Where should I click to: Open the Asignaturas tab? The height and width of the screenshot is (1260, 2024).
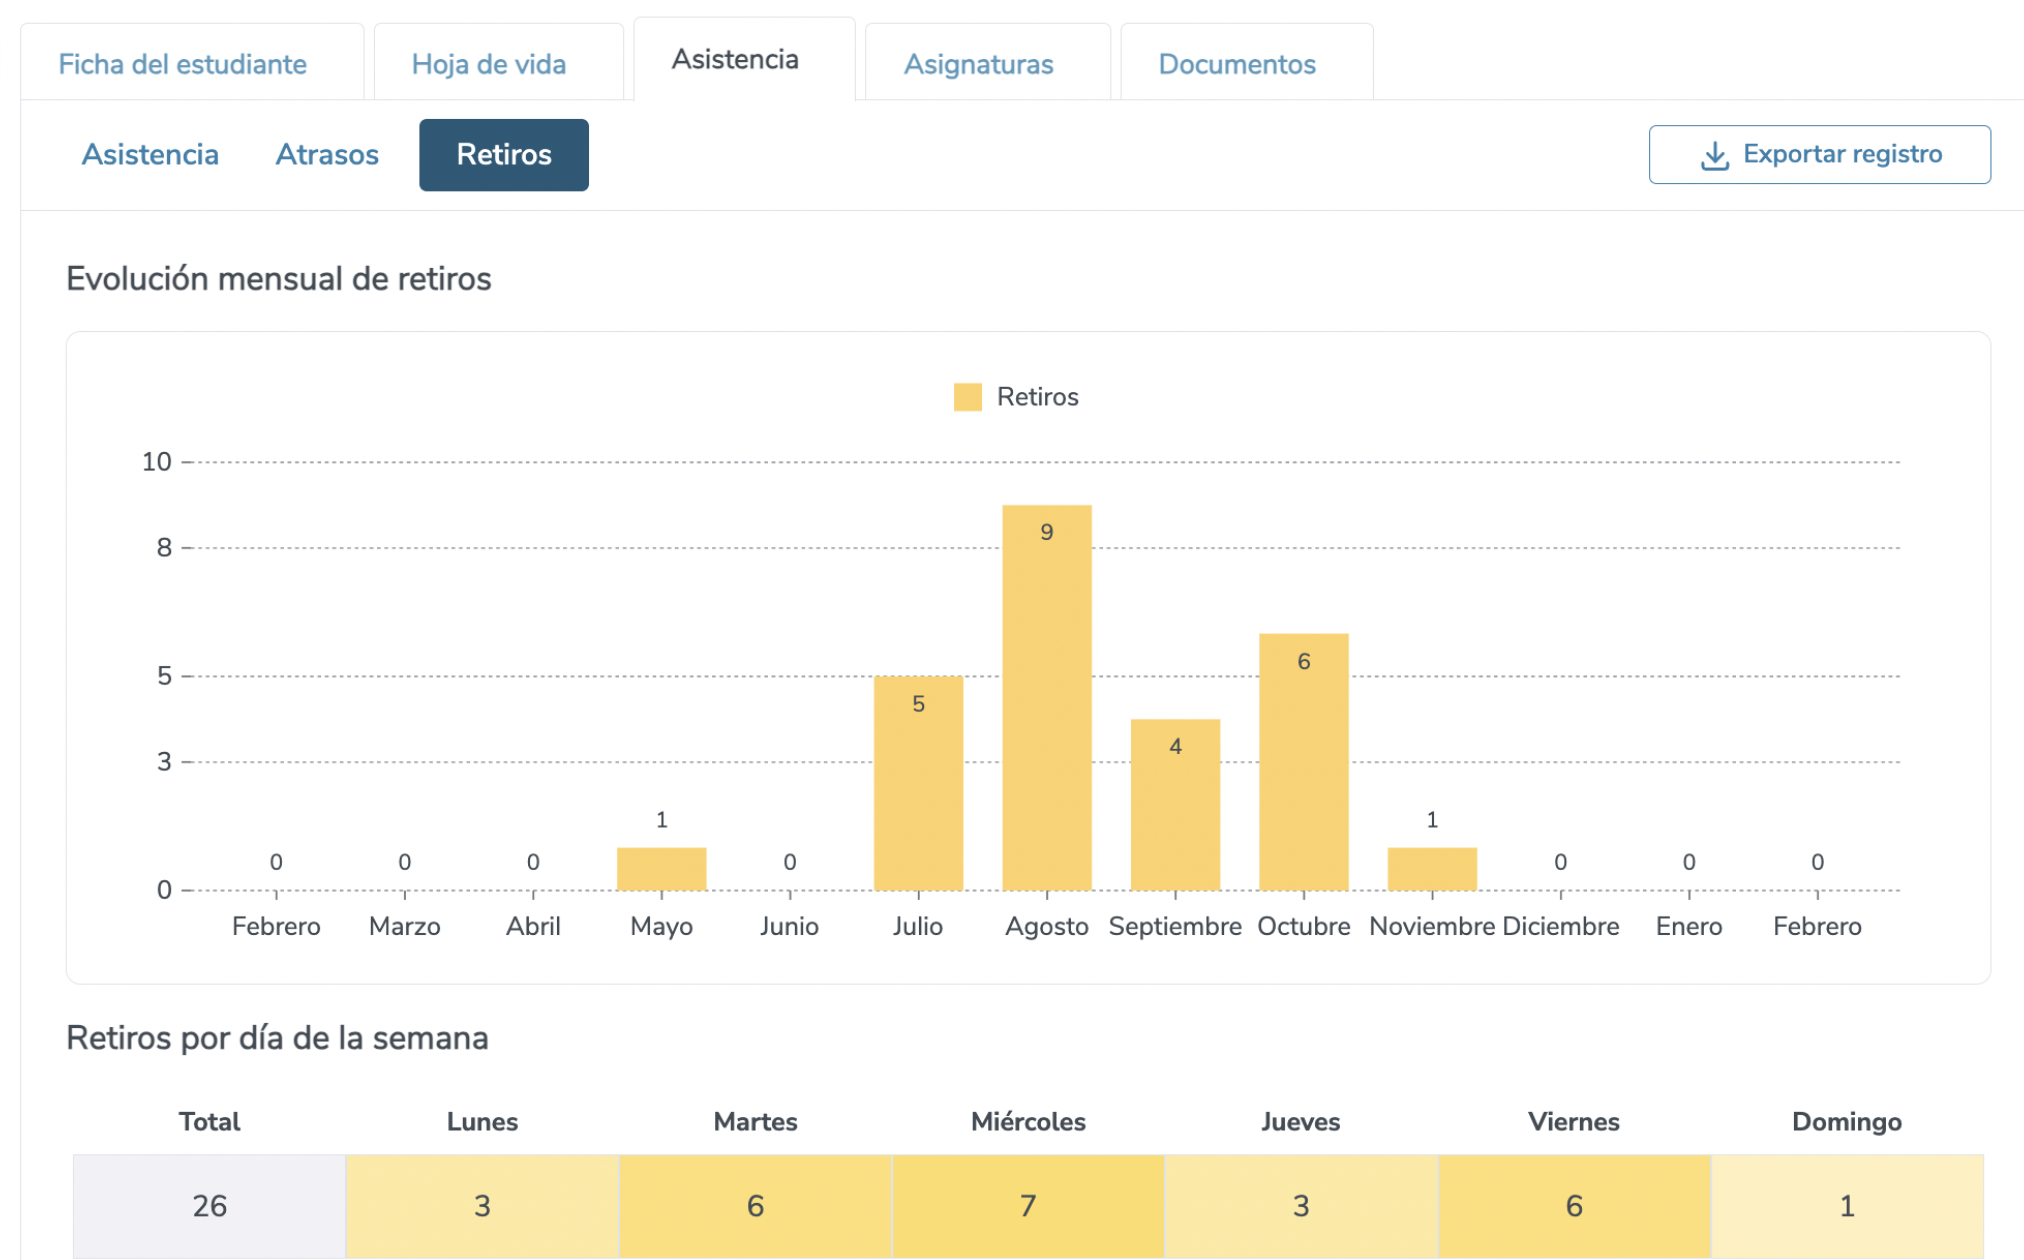[x=978, y=64]
